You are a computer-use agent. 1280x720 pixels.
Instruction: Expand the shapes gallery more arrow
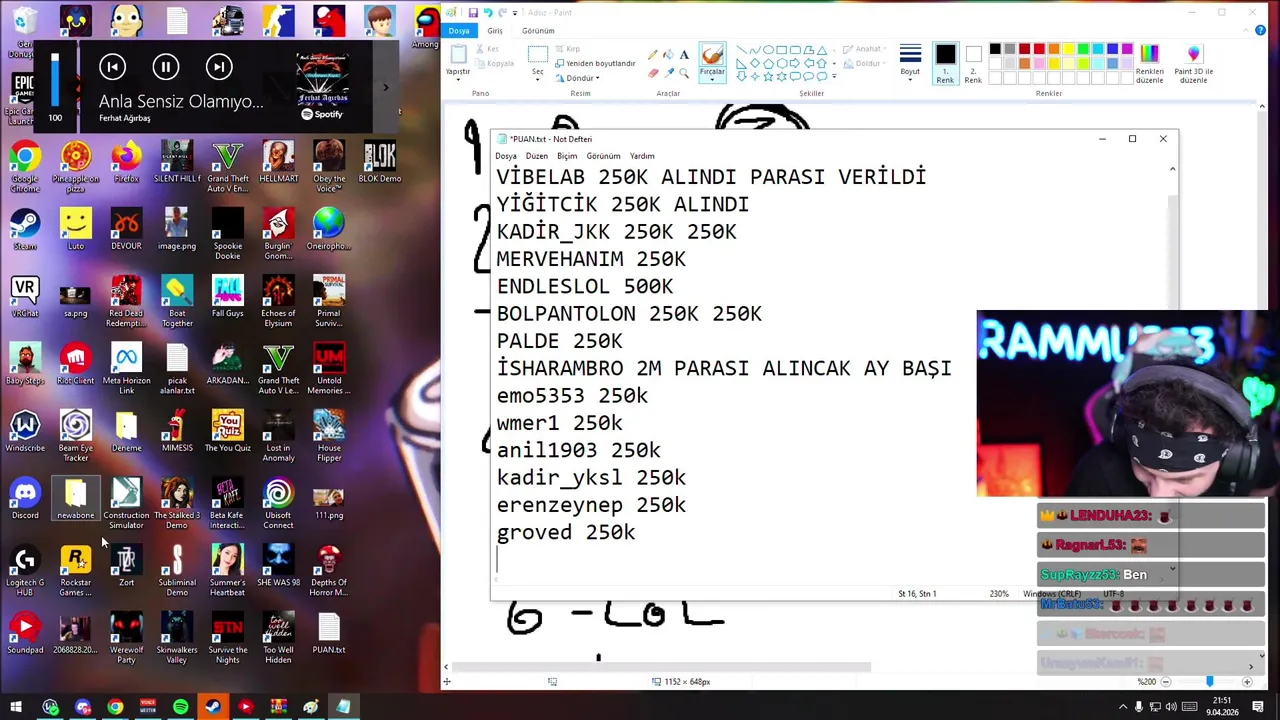(x=834, y=76)
